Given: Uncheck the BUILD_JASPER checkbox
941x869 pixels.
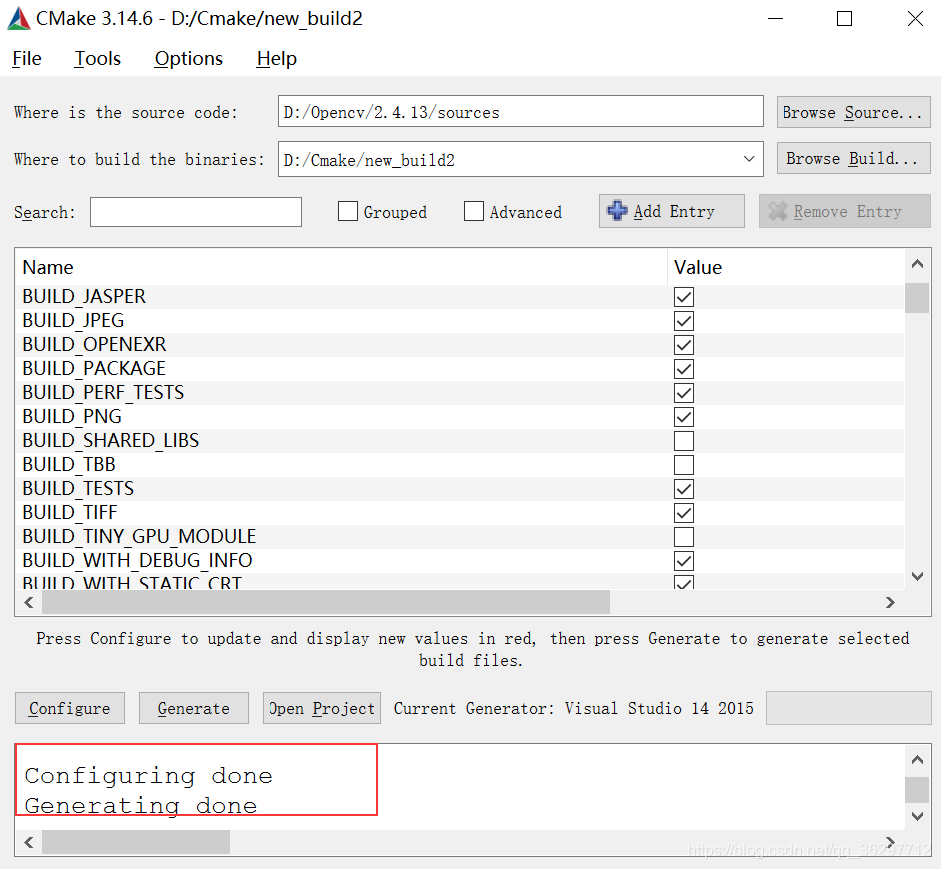Looking at the screenshot, I should [x=684, y=297].
